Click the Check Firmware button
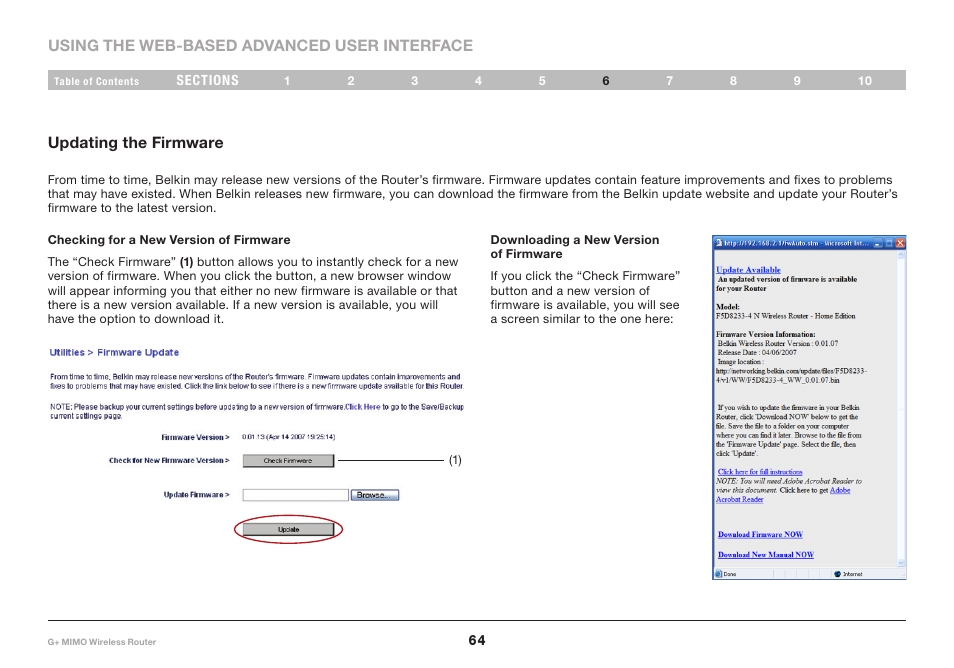This screenshot has height=668, width=954. (288, 461)
